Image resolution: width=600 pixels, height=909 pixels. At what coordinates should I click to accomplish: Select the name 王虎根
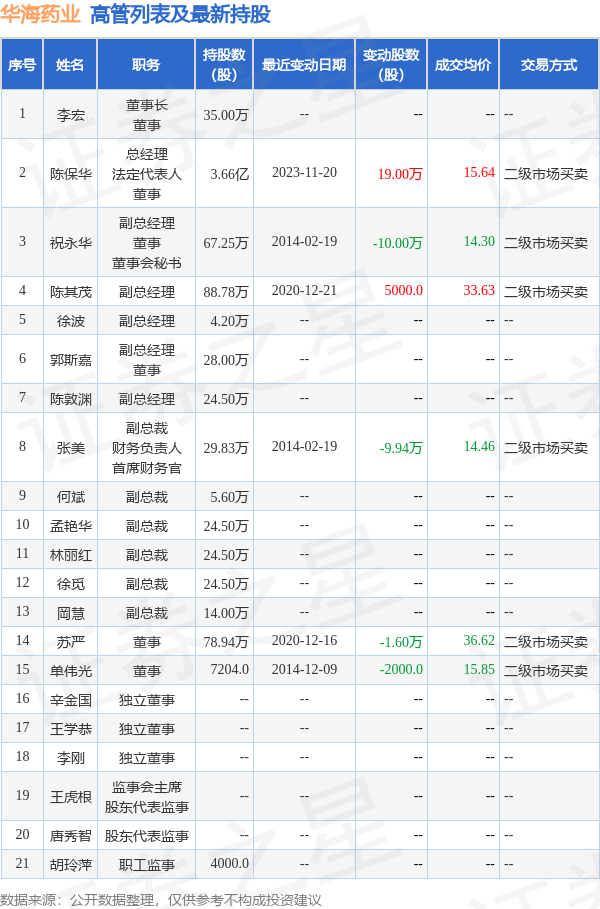71,797
